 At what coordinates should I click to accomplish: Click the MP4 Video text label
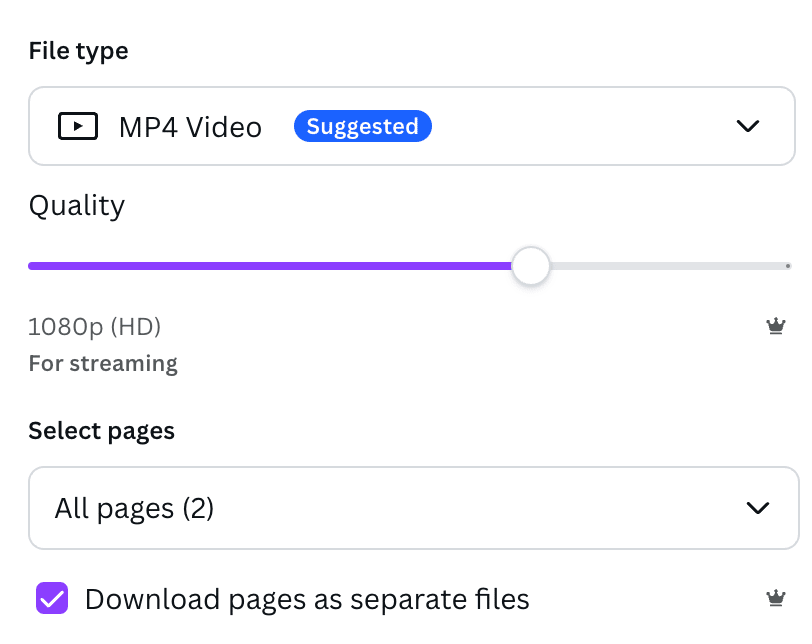click(x=190, y=127)
